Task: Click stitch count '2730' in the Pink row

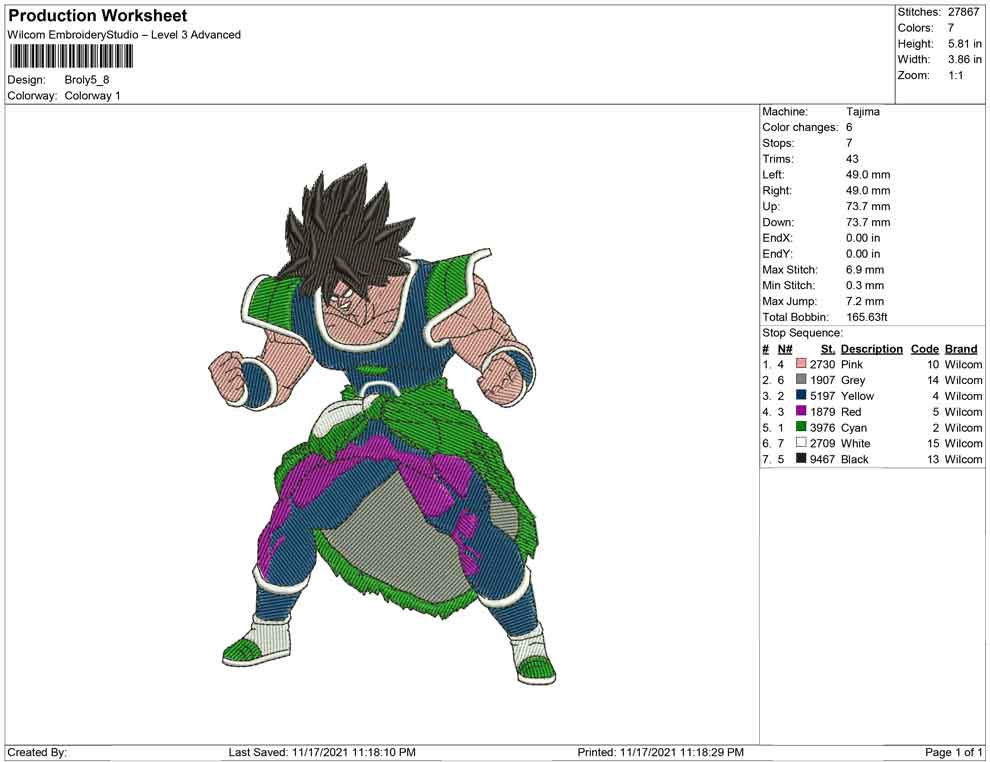Action: click(823, 364)
